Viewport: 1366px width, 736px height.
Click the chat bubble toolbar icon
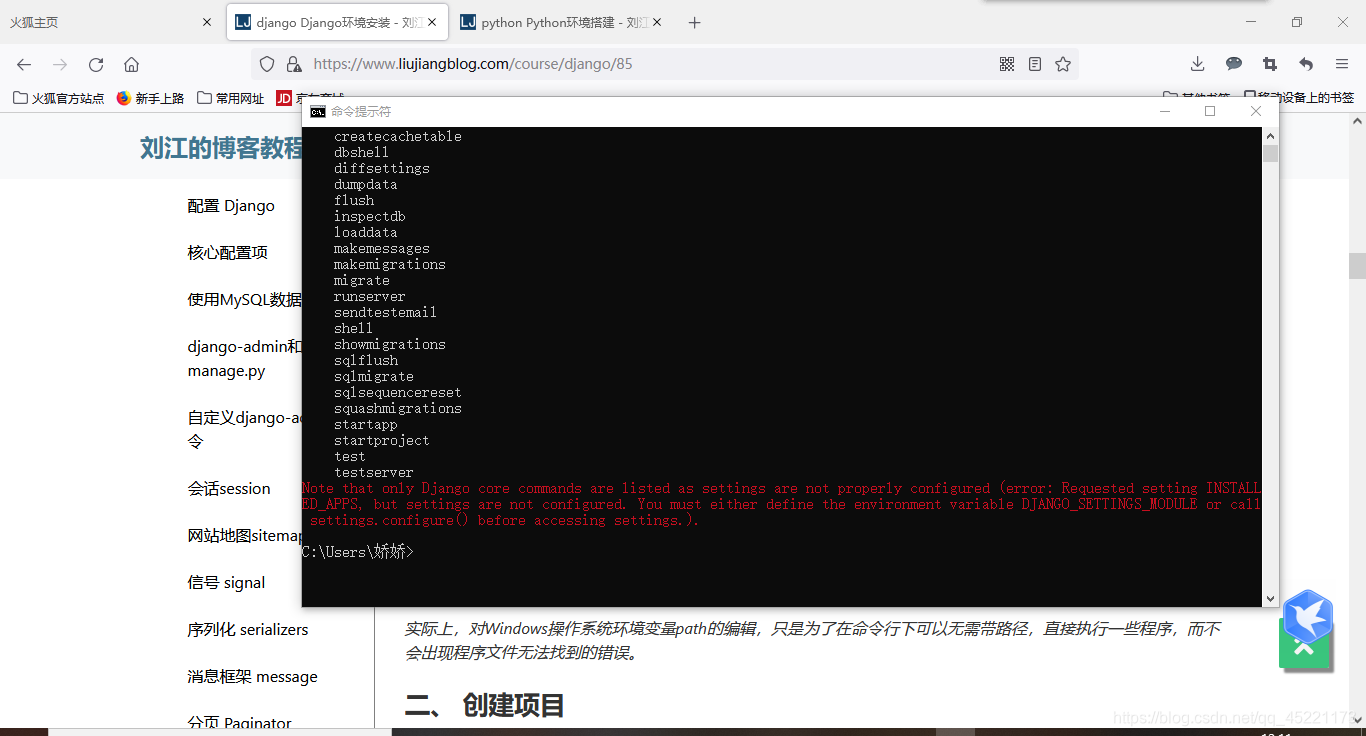click(1234, 64)
